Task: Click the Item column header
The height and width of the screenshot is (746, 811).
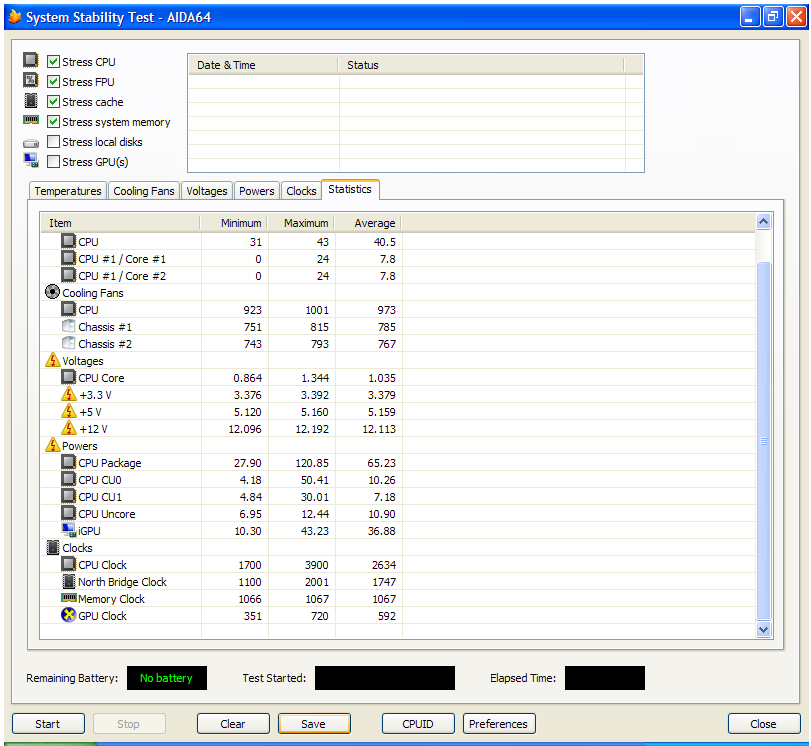Action: 120,223
